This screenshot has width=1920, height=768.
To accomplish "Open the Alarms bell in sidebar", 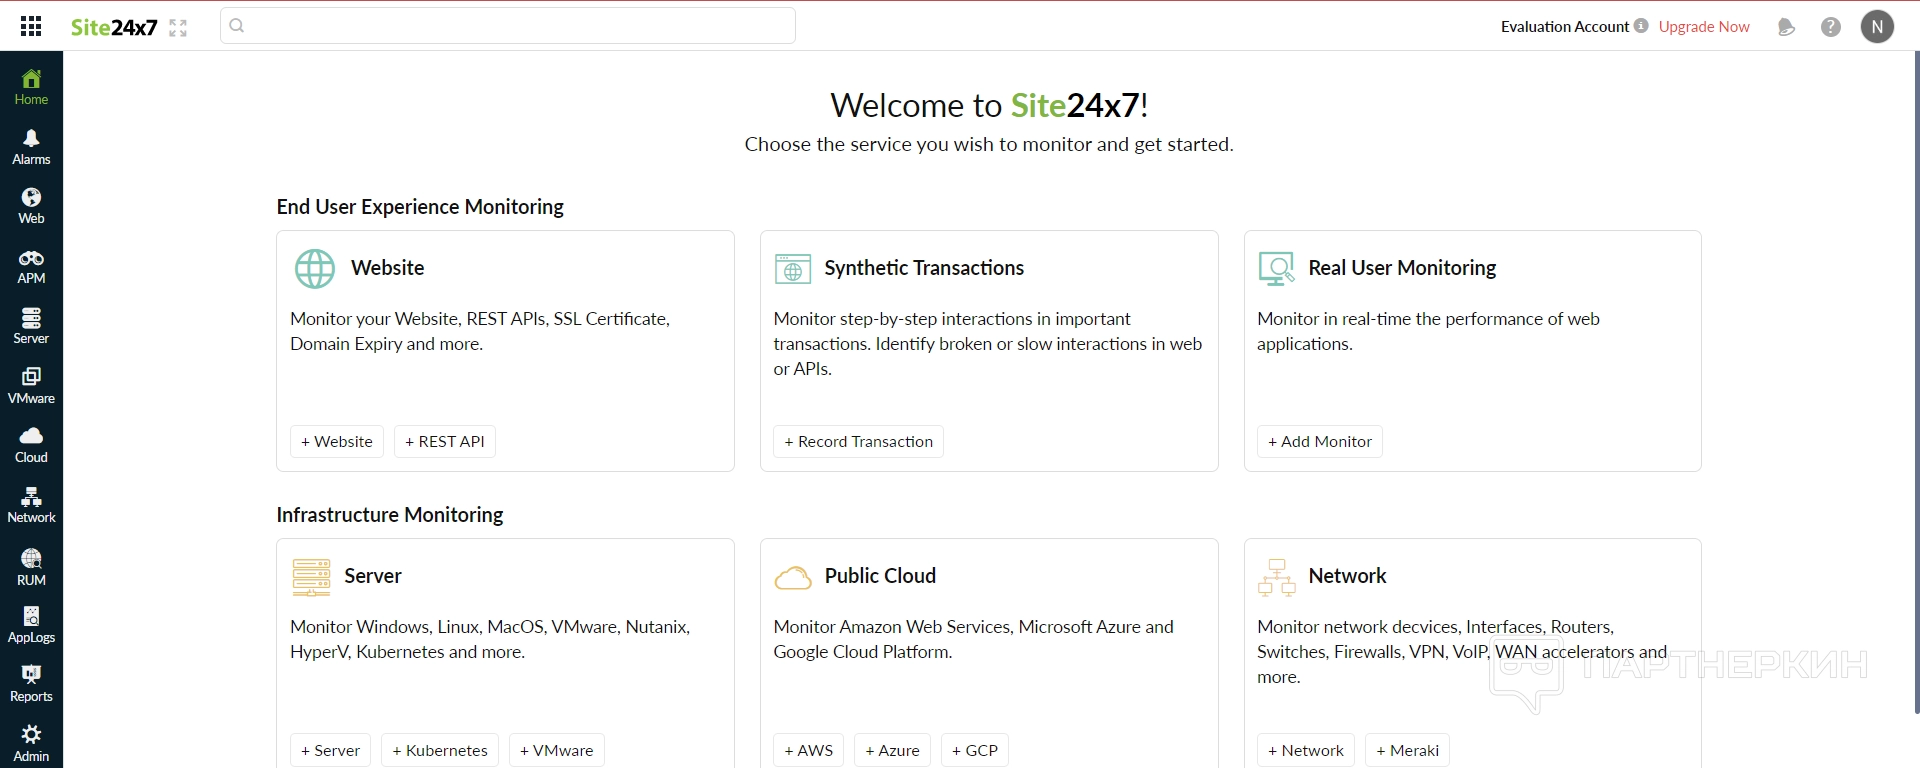I will click(x=31, y=146).
